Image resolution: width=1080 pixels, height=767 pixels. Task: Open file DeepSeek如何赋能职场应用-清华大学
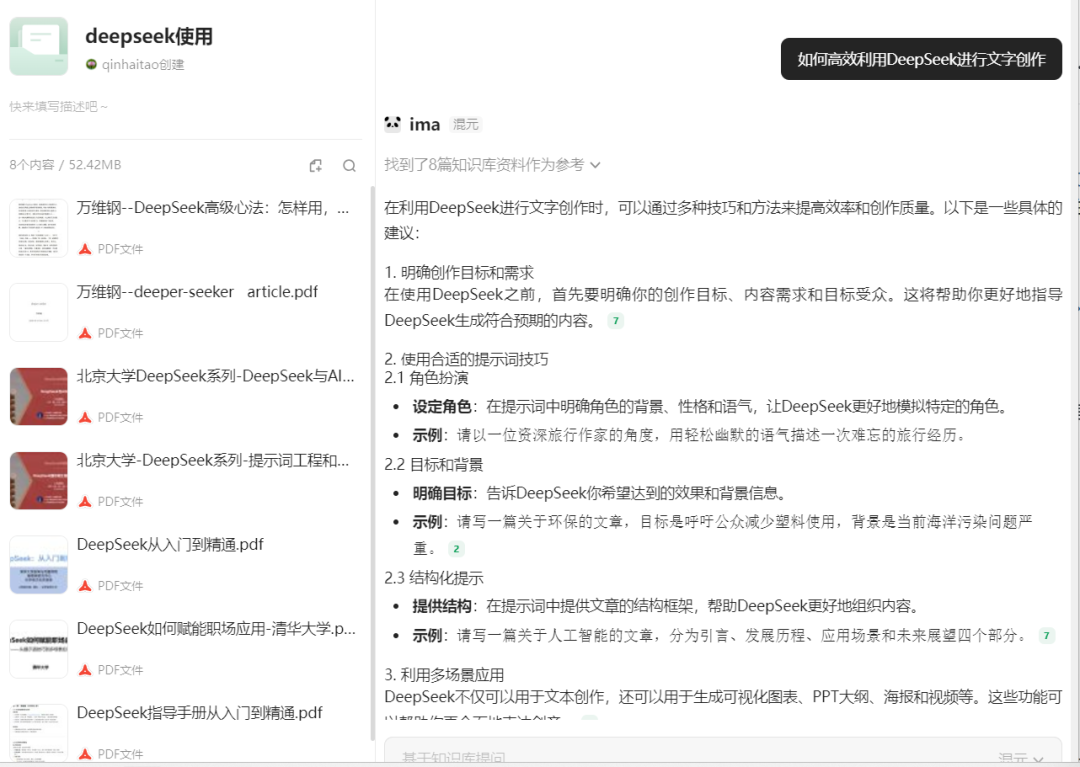216,629
